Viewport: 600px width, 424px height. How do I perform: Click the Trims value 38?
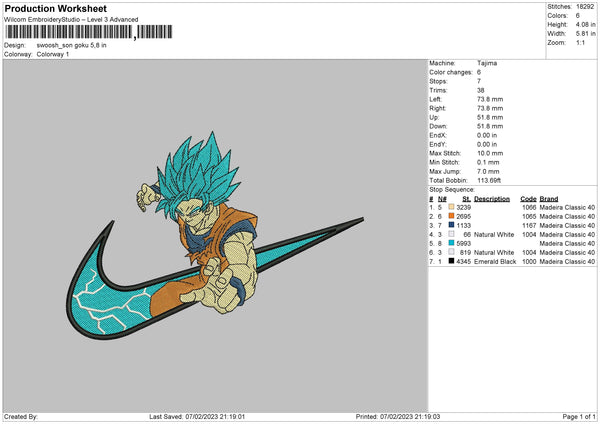[x=481, y=90]
